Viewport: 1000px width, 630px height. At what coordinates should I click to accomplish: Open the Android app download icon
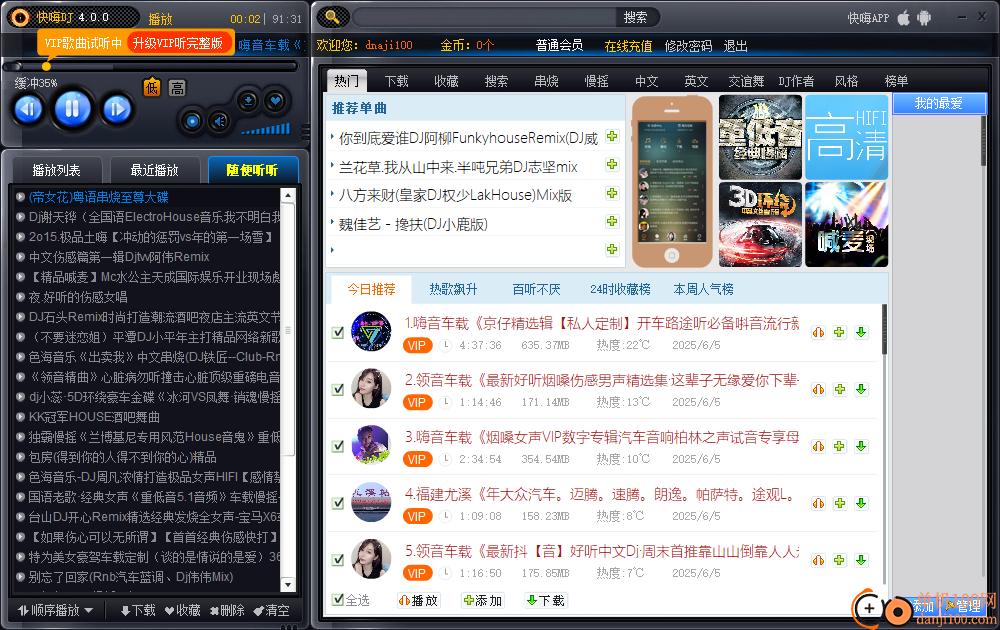923,18
